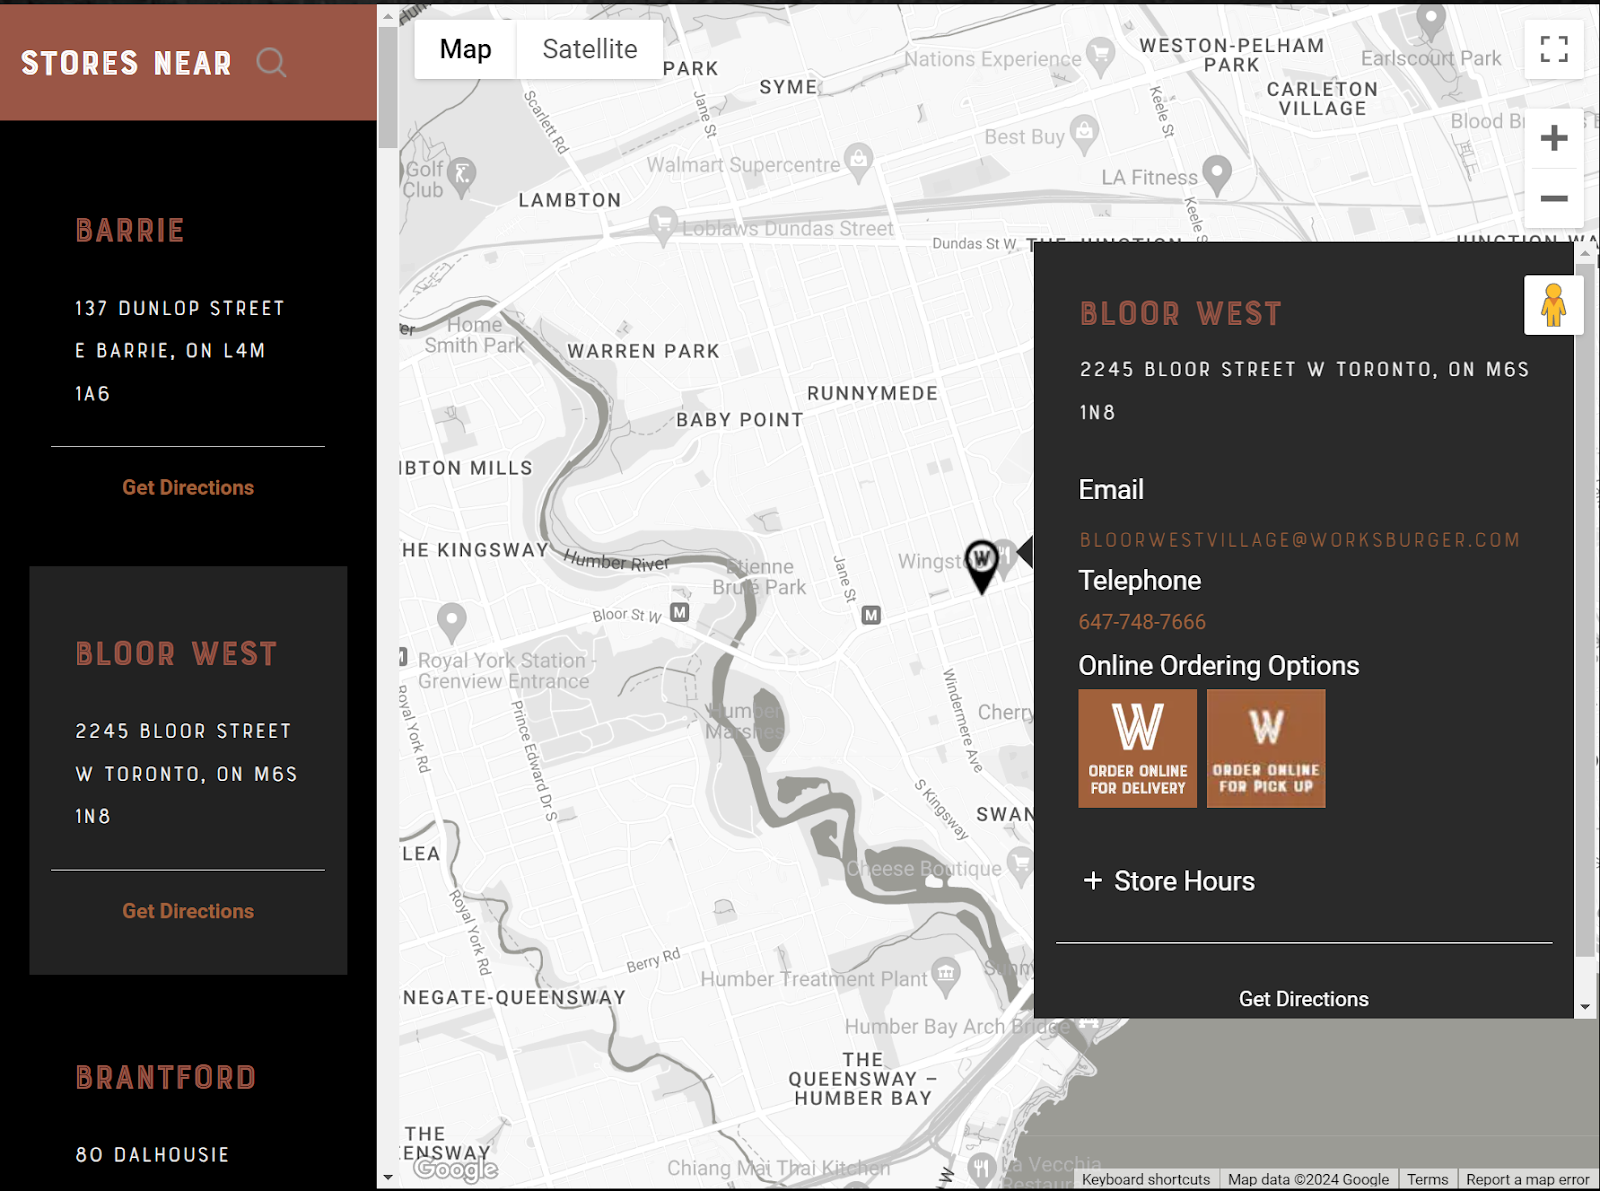Zoom out on the map
This screenshot has height=1191, width=1600.
1553,198
